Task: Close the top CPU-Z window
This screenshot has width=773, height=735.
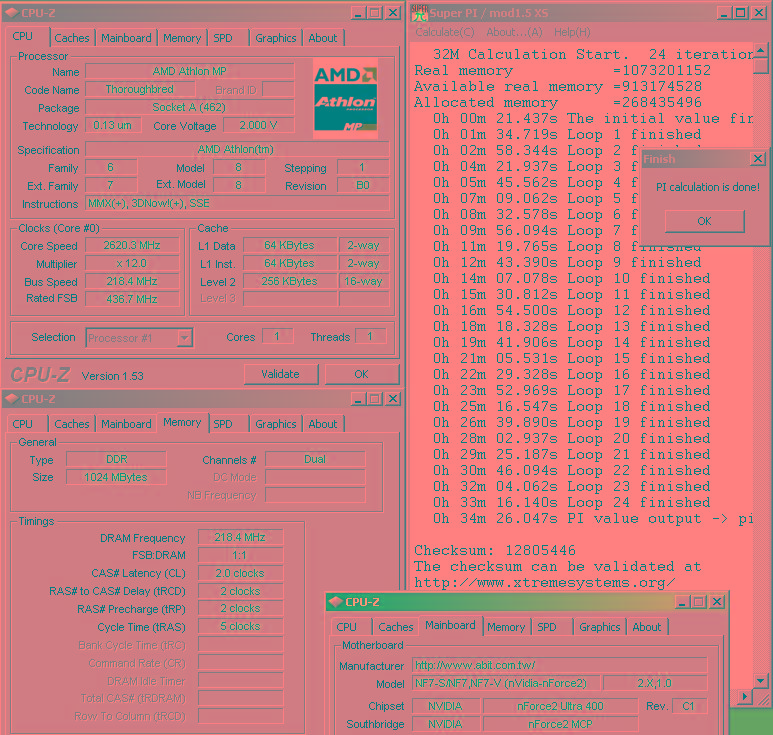Action: click(392, 13)
